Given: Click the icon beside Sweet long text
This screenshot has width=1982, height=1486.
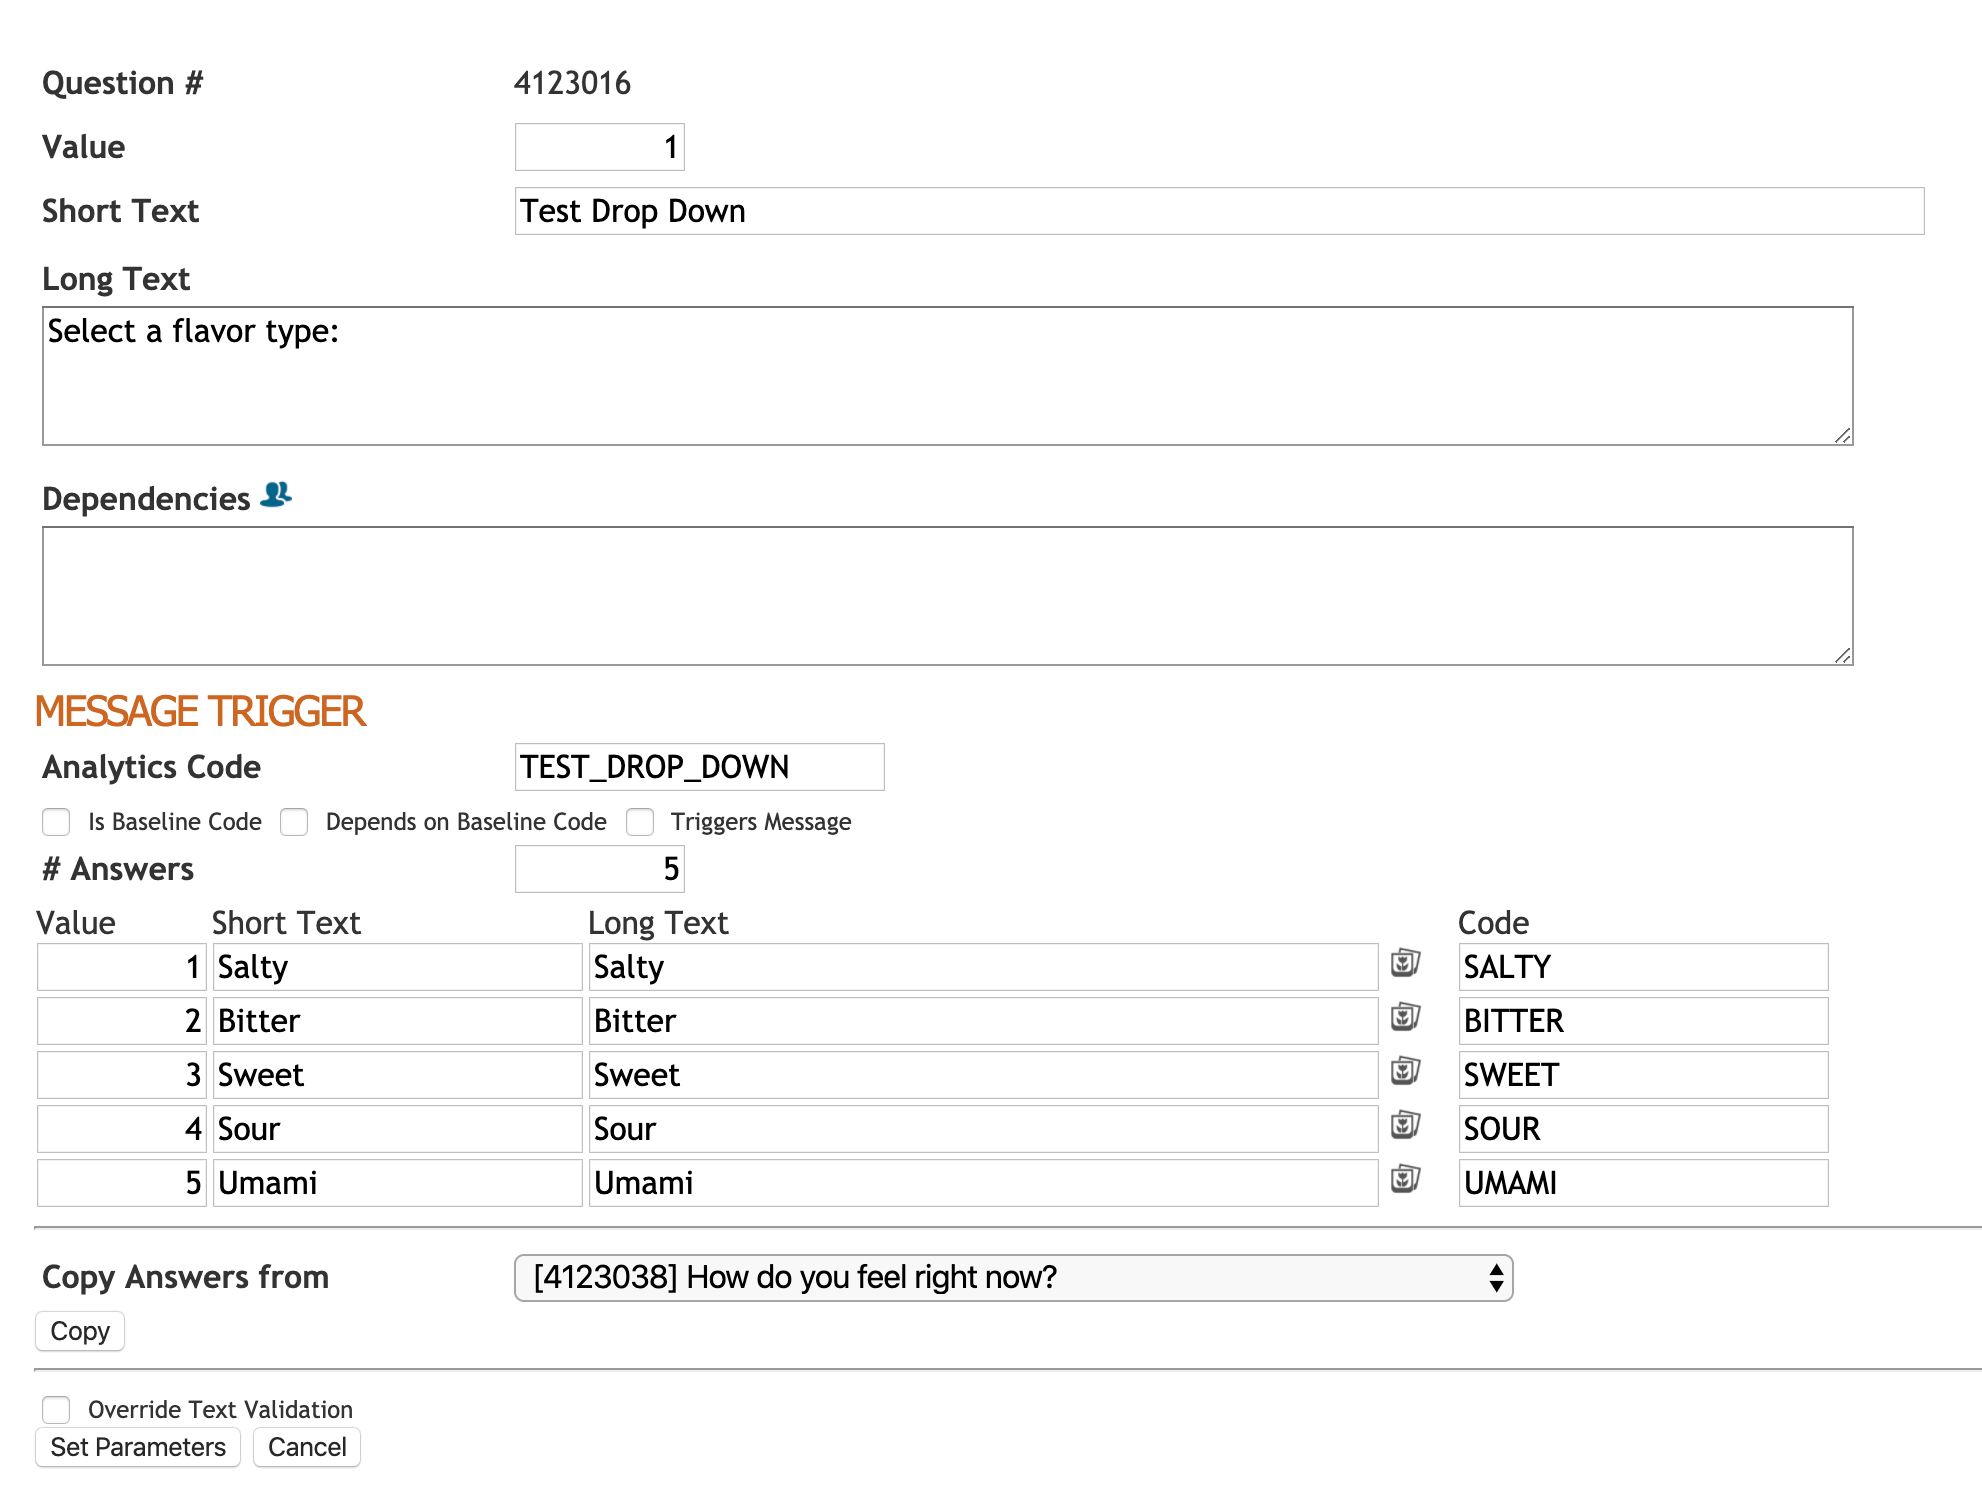Looking at the screenshot, I should pos(1405,1071).
